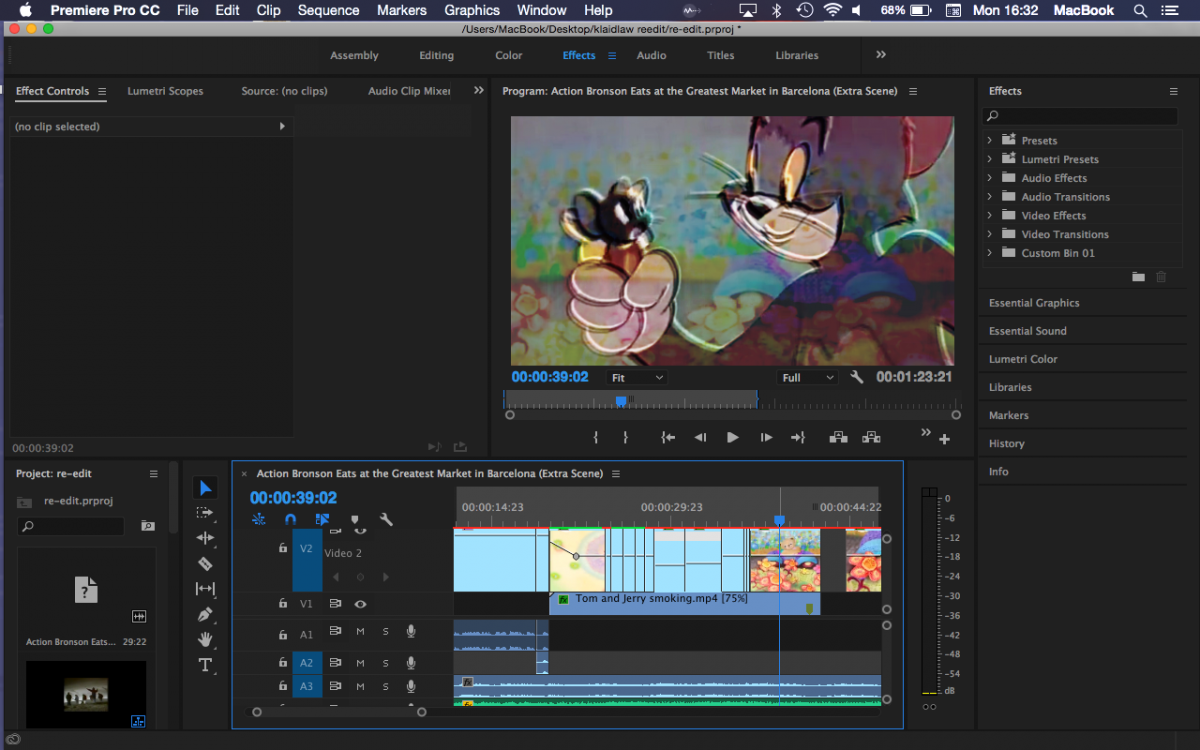Open the Sequence menu
This screenshot has height=750, width=1200.
(328, 10)
